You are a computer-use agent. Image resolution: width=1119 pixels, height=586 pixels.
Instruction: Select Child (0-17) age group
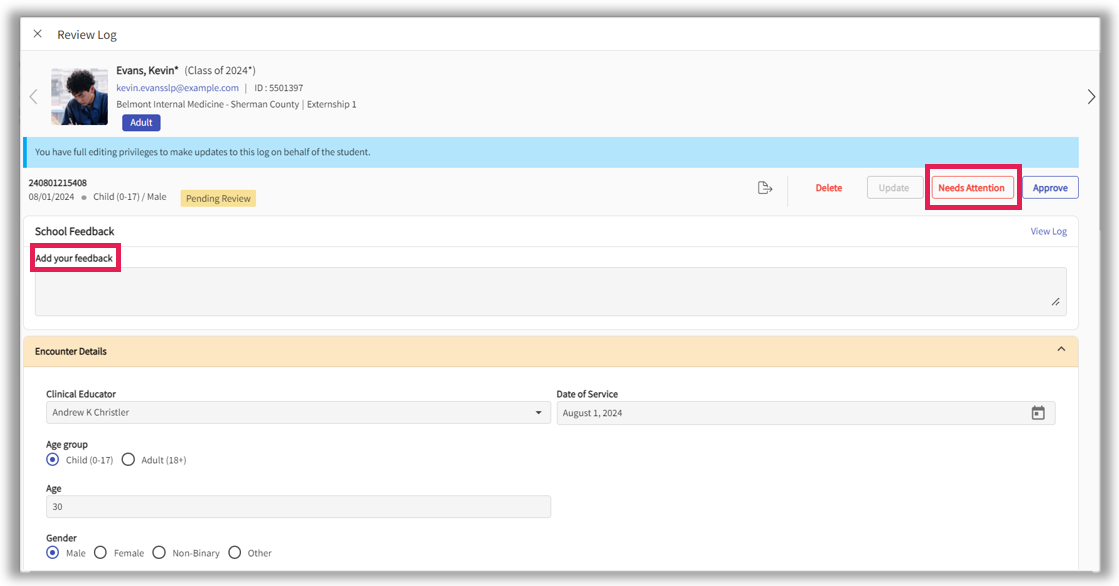(53, 460)
